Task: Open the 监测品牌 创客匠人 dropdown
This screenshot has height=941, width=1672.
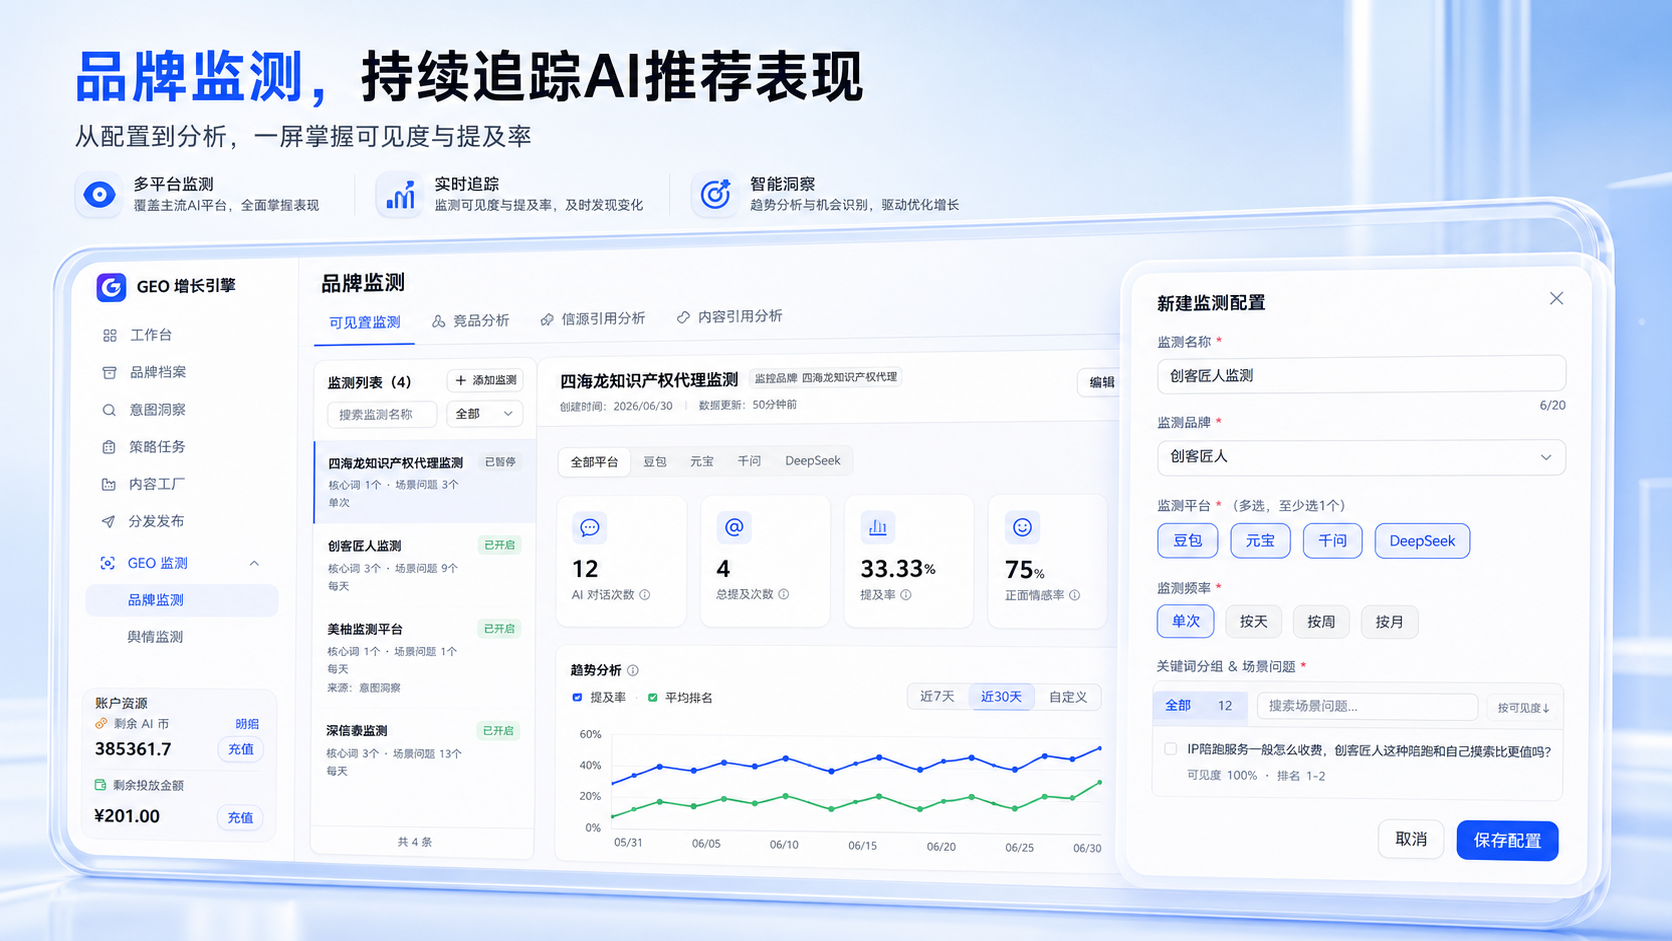Action: pyautogui.click(x=1361, y=457)
